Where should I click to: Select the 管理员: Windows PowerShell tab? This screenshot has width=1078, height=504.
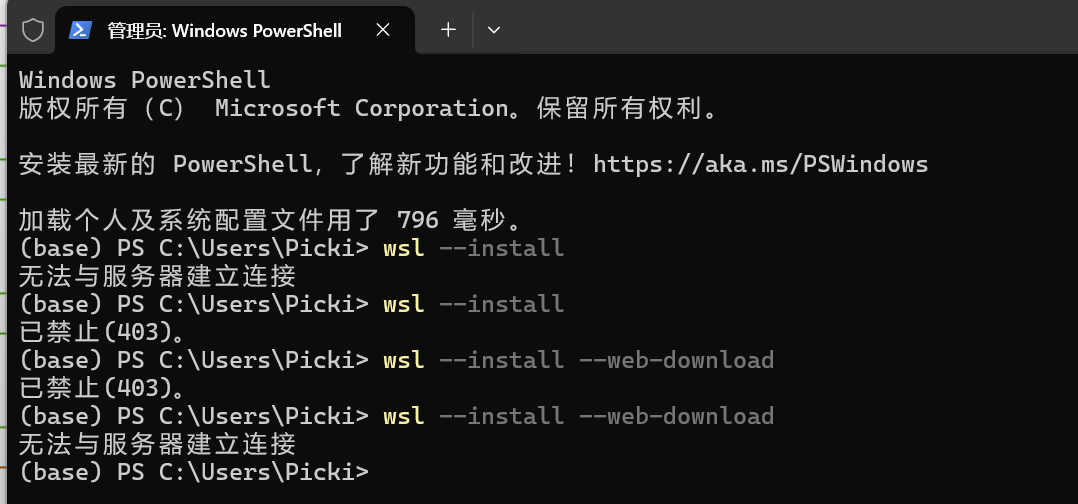224,31
